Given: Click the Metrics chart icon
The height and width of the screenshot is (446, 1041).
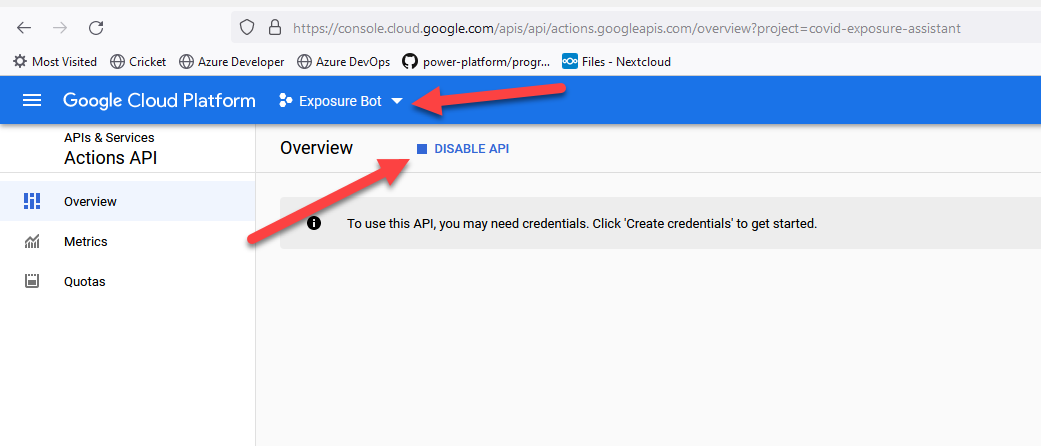Looking at the screenshot, I should click(31, 241).
